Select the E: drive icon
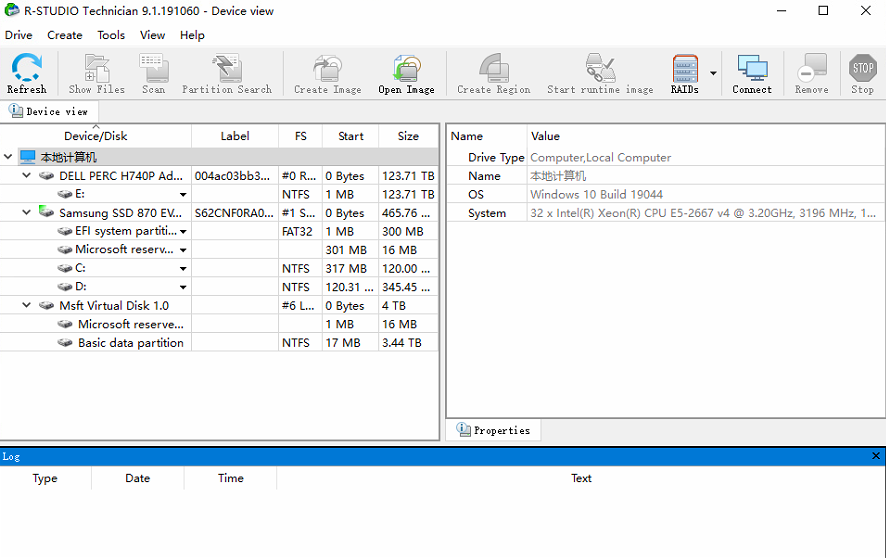 (x=65, y=194)
